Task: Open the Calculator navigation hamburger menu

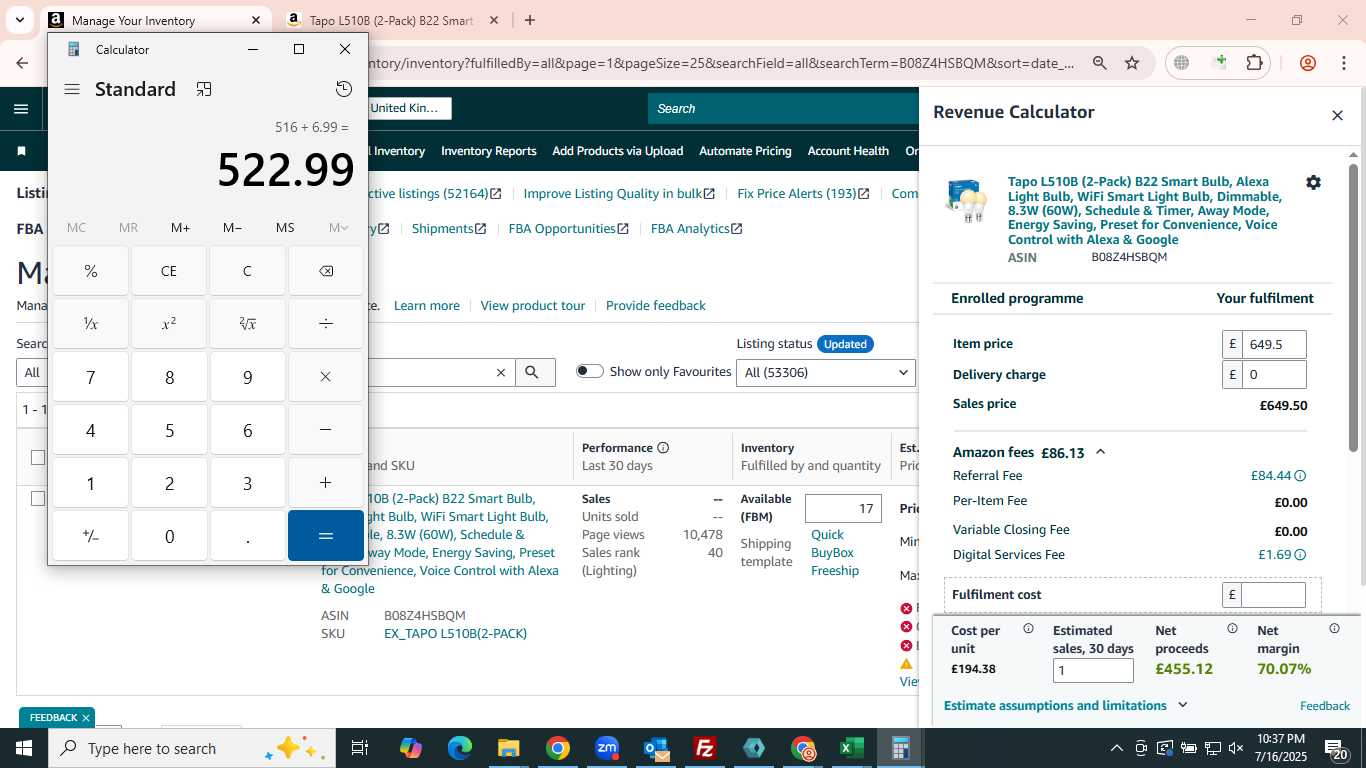Action: click(x=72, y=89)
